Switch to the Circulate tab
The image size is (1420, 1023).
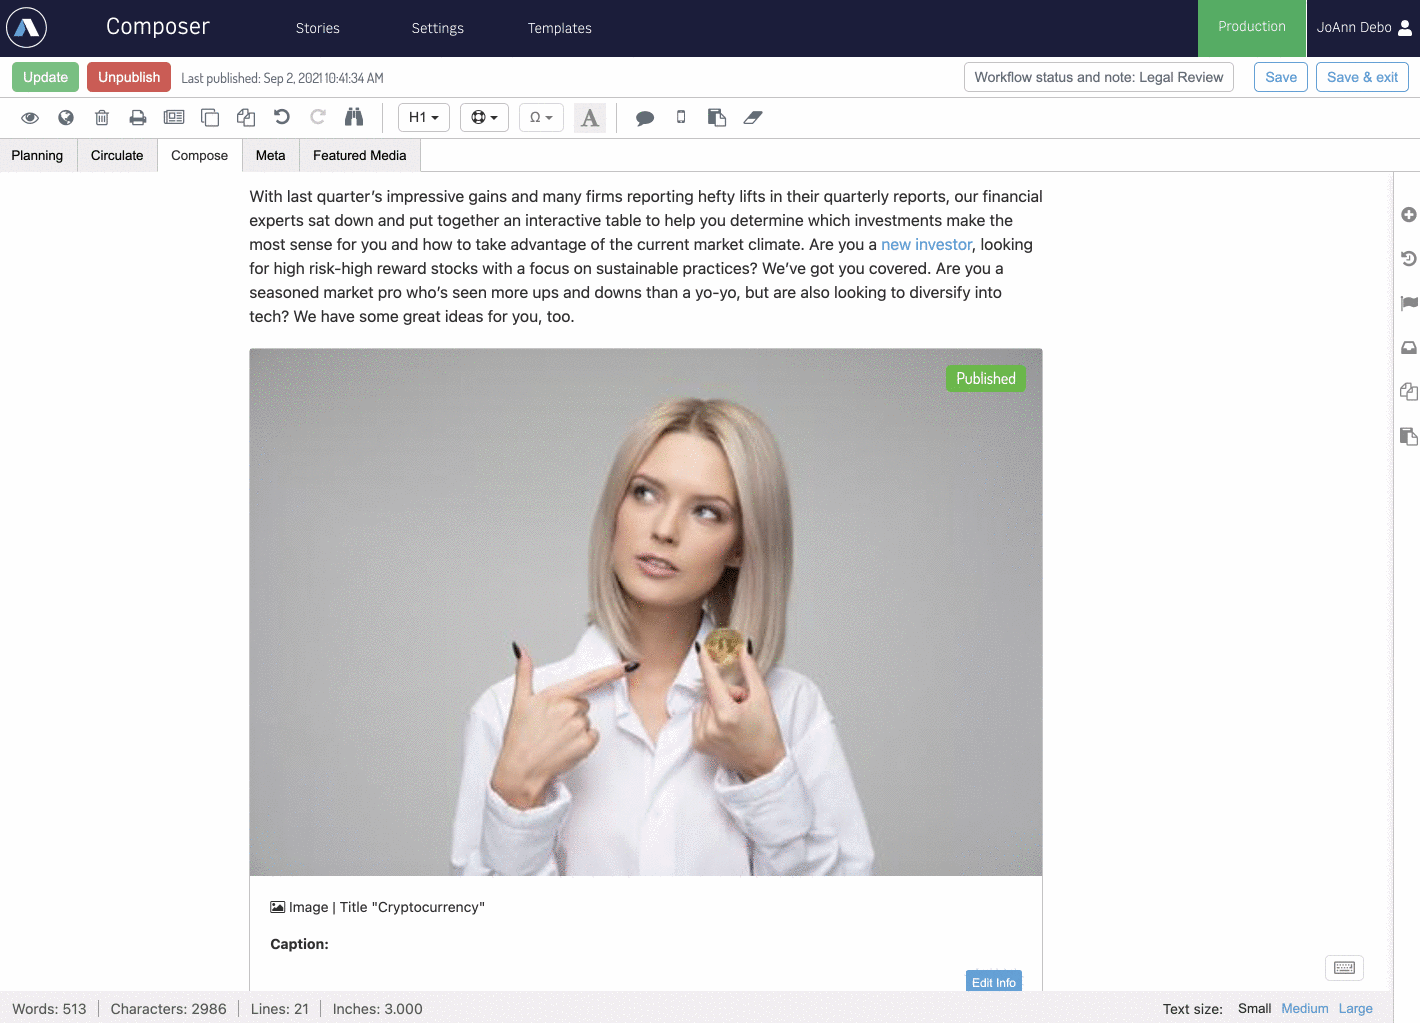117,155
